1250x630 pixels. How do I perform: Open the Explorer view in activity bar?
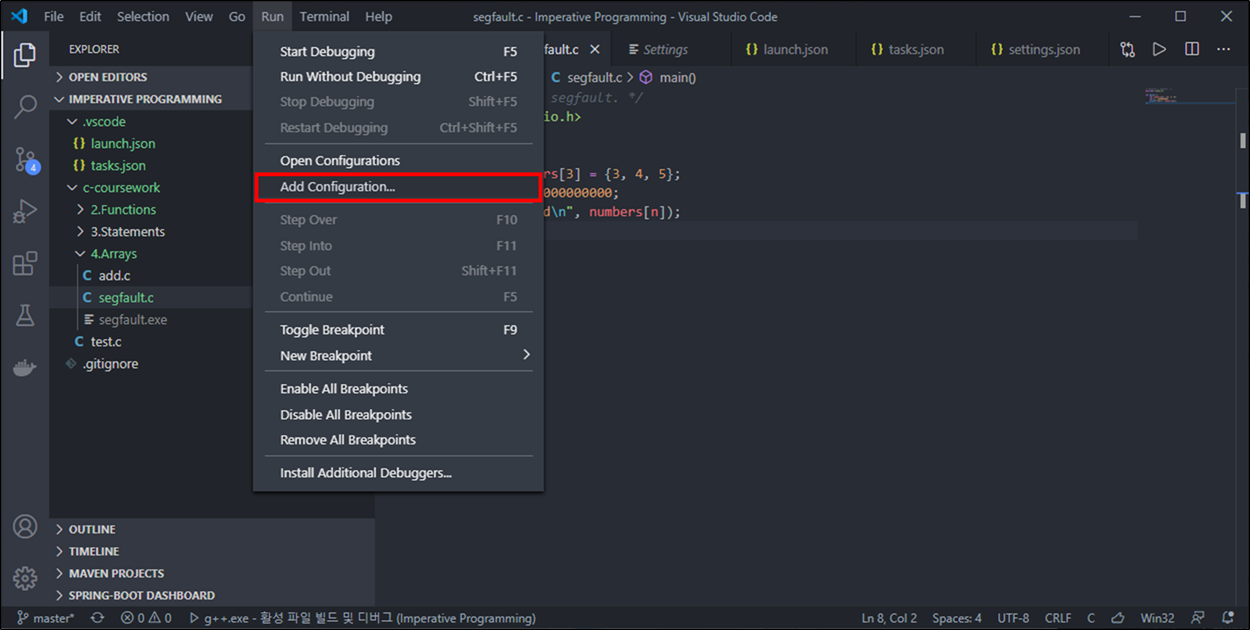[25, 55]
